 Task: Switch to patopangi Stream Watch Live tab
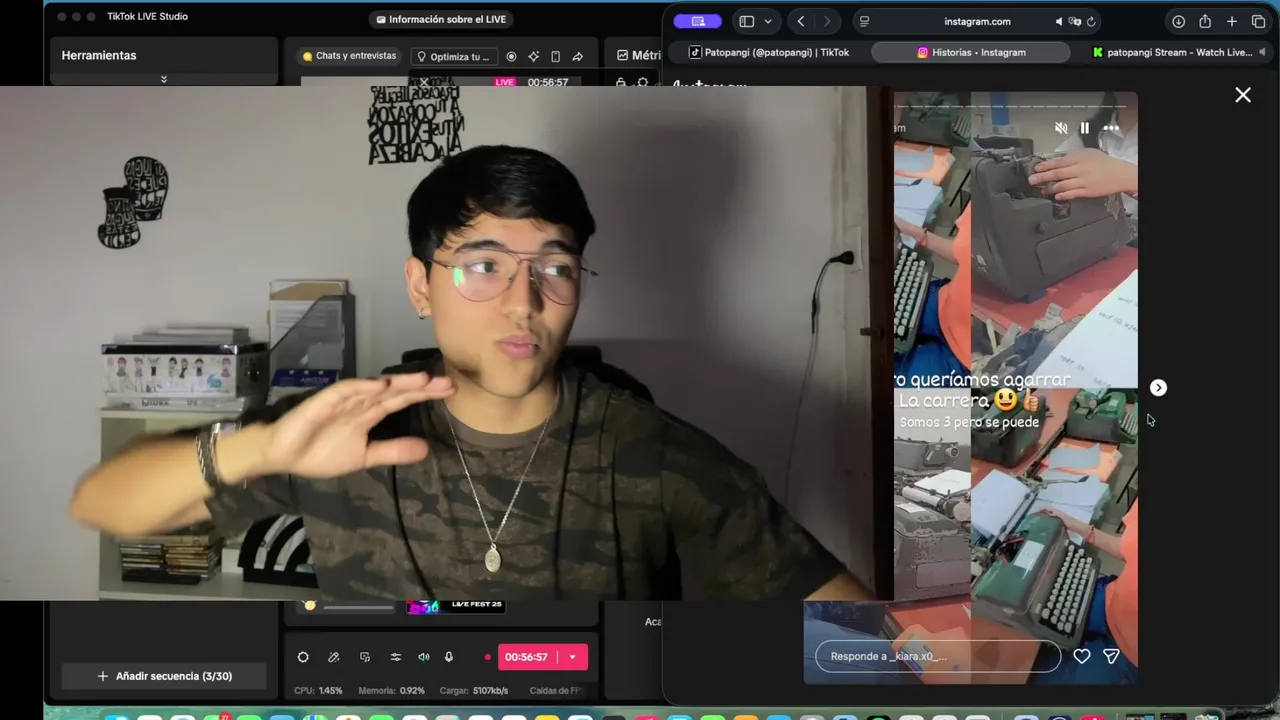[1172, 52]
